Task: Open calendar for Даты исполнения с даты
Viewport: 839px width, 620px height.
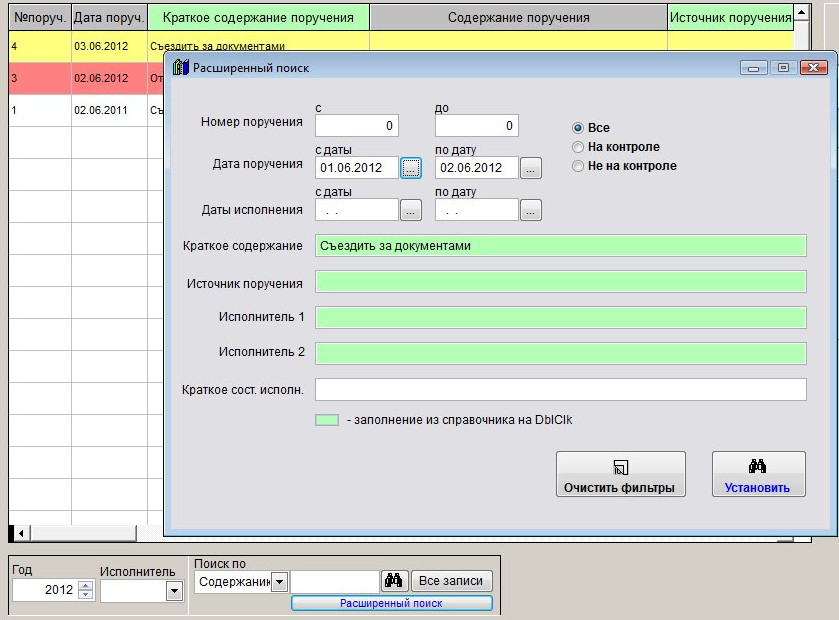Action: [x=411, y=210]
